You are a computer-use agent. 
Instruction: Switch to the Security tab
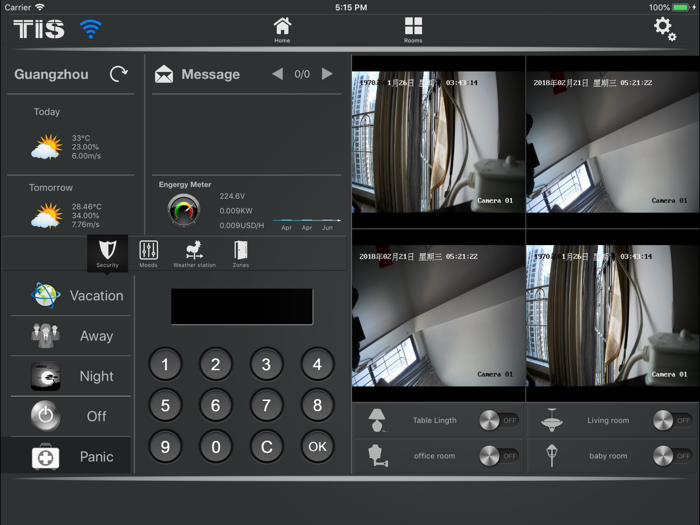click(x=107, y=253)
